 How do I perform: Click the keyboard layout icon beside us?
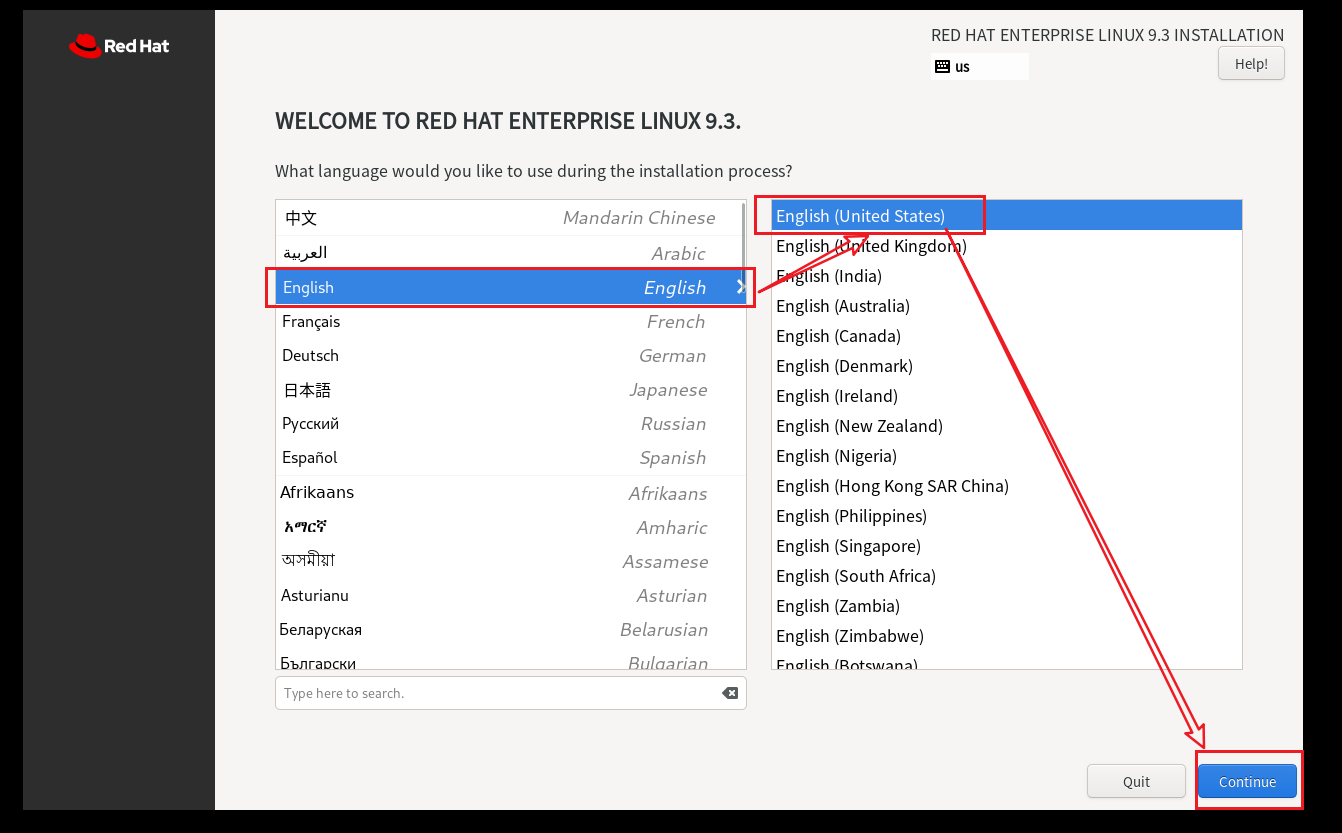(x=942, y=67)
